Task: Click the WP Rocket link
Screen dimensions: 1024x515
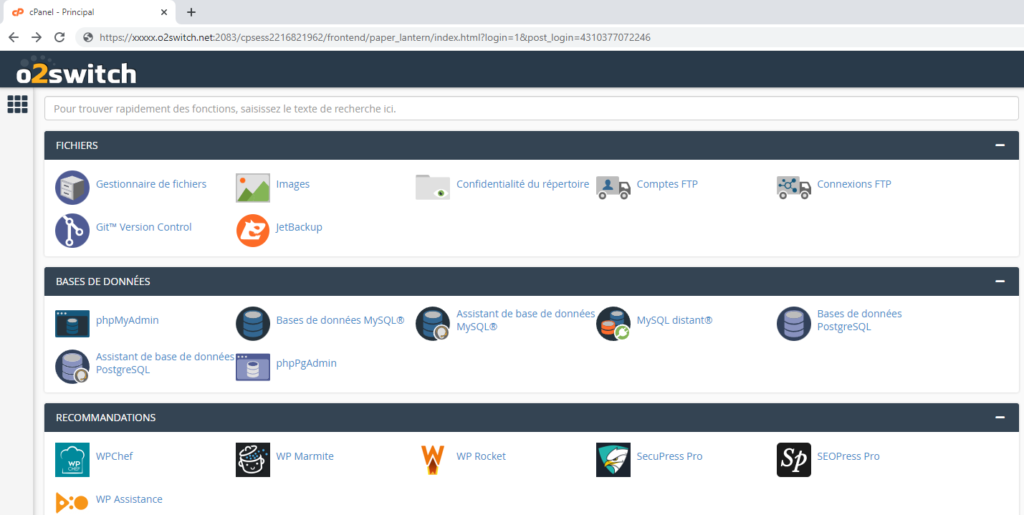Action: click(481, 456)
